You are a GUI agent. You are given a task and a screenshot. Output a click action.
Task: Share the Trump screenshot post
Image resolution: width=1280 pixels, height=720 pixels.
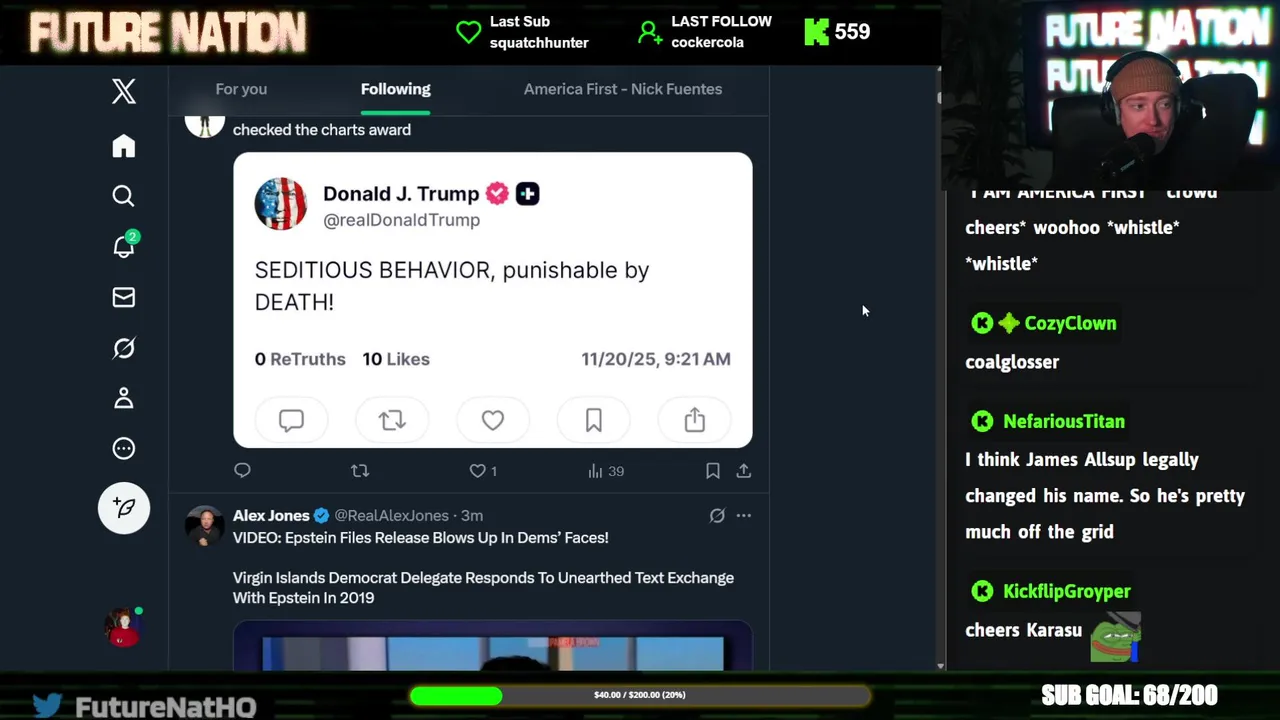coord(744,470)
